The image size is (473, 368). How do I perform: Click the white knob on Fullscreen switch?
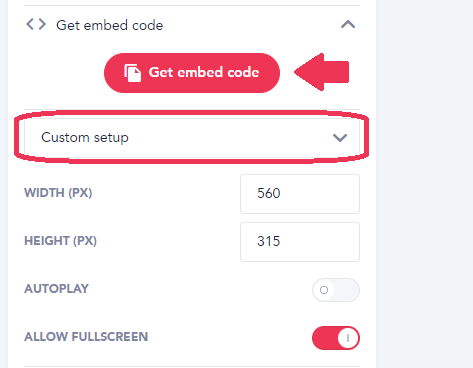pos(348,338)
